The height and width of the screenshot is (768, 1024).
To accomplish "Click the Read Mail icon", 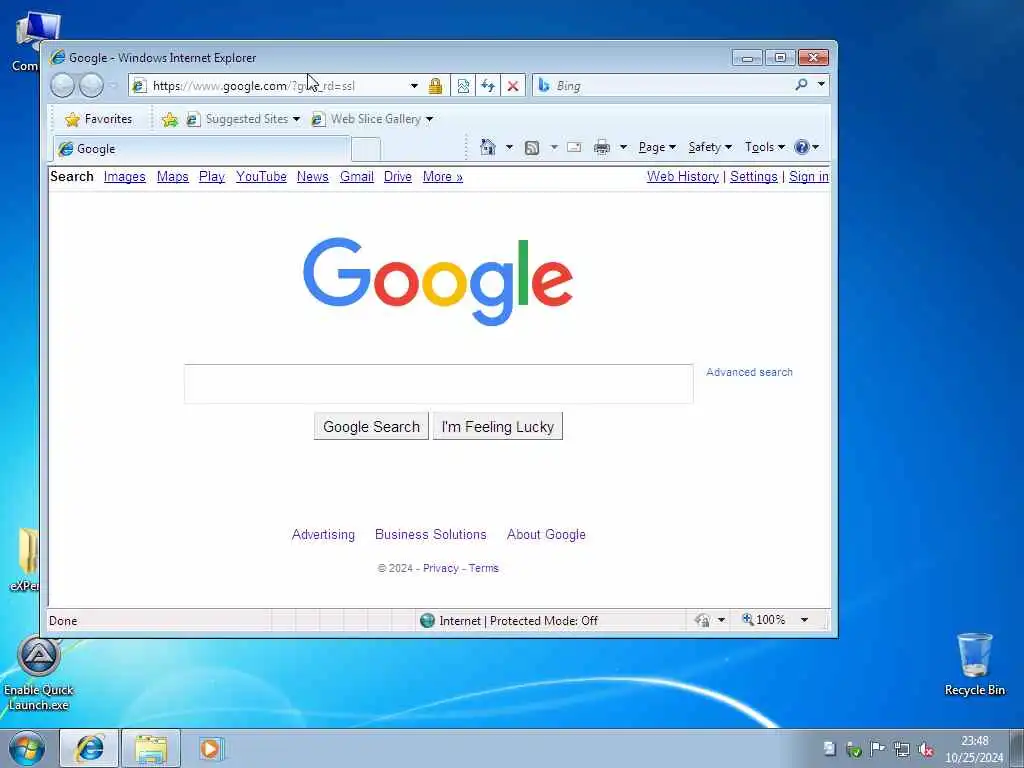I will 574,147.
